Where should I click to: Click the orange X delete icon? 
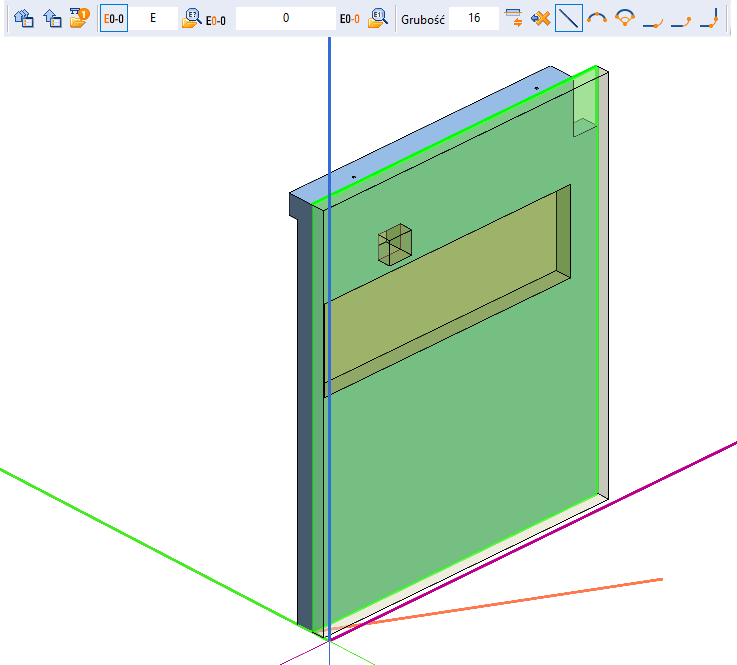tap(541, 18)
